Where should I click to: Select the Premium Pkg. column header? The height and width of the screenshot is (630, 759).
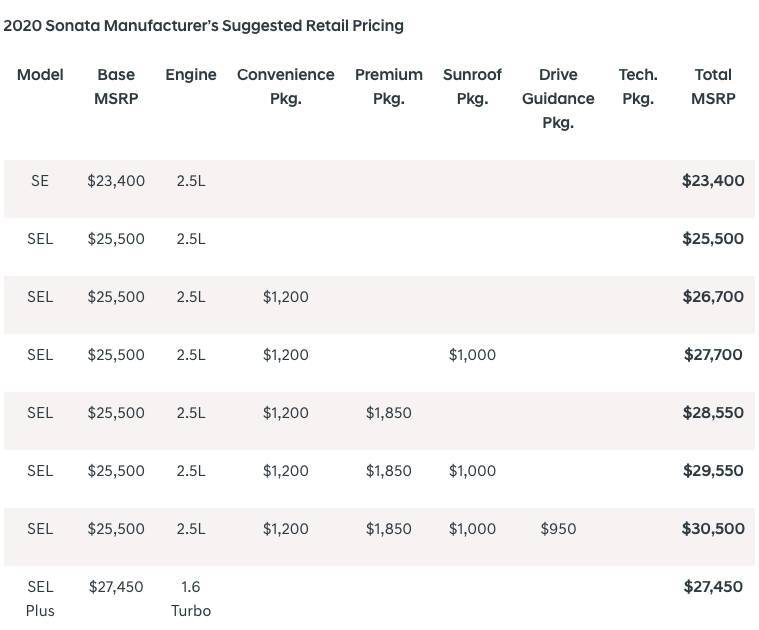pos(388,87)
